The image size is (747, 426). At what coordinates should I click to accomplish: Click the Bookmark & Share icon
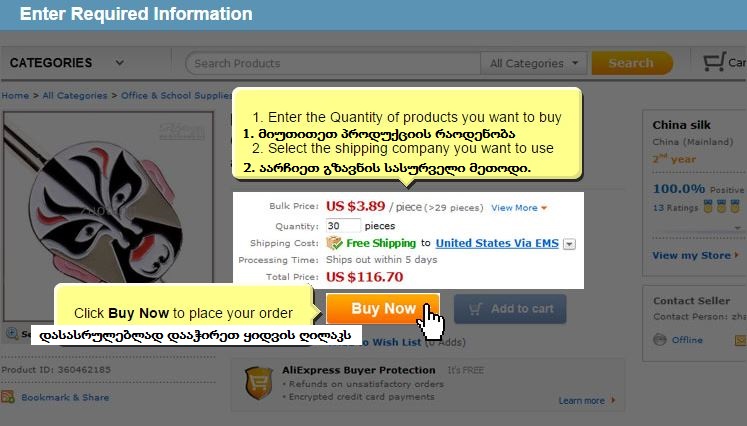8,397
